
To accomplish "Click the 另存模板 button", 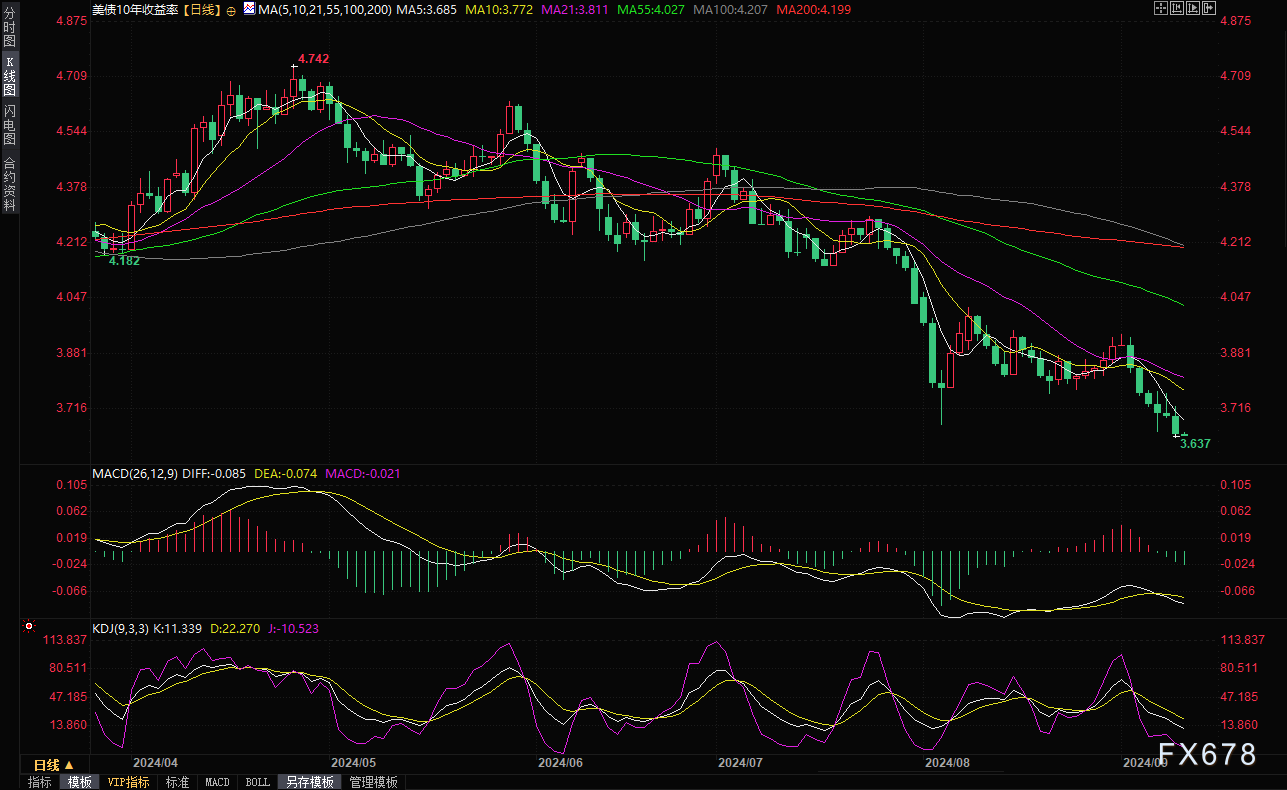I will [309, 782].
